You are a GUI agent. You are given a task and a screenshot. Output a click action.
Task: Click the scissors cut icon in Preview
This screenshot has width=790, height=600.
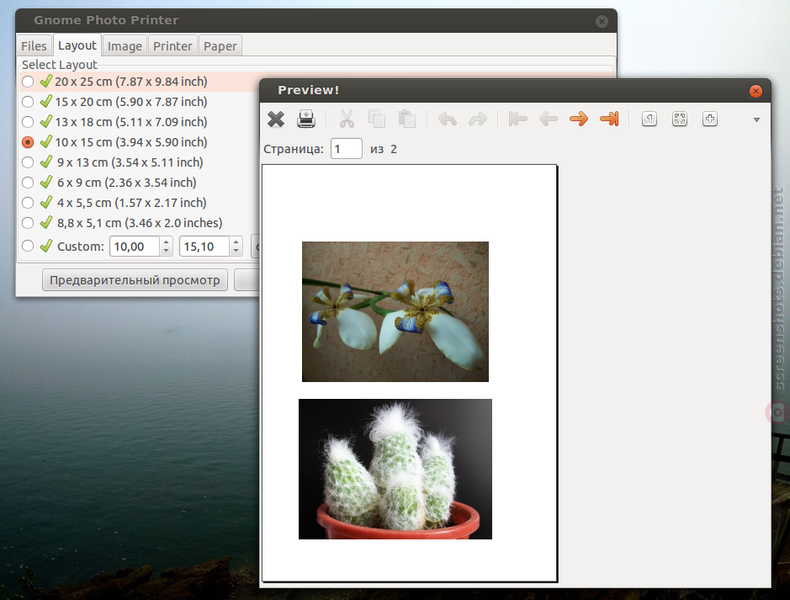pos(347,119)
